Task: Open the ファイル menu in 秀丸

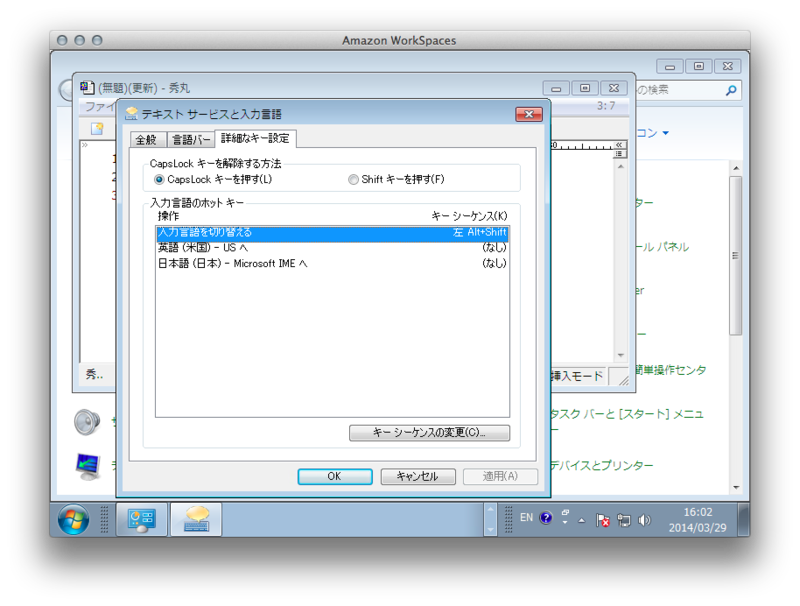Action: click(100, 107)
